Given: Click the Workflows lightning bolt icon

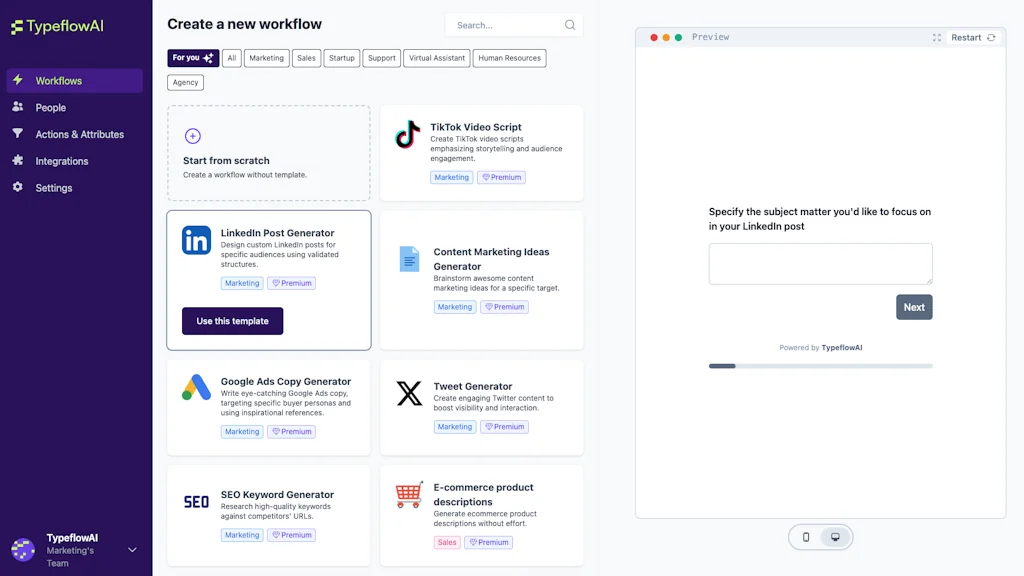Looking at the screenshot, I should [x=18, y=80].
